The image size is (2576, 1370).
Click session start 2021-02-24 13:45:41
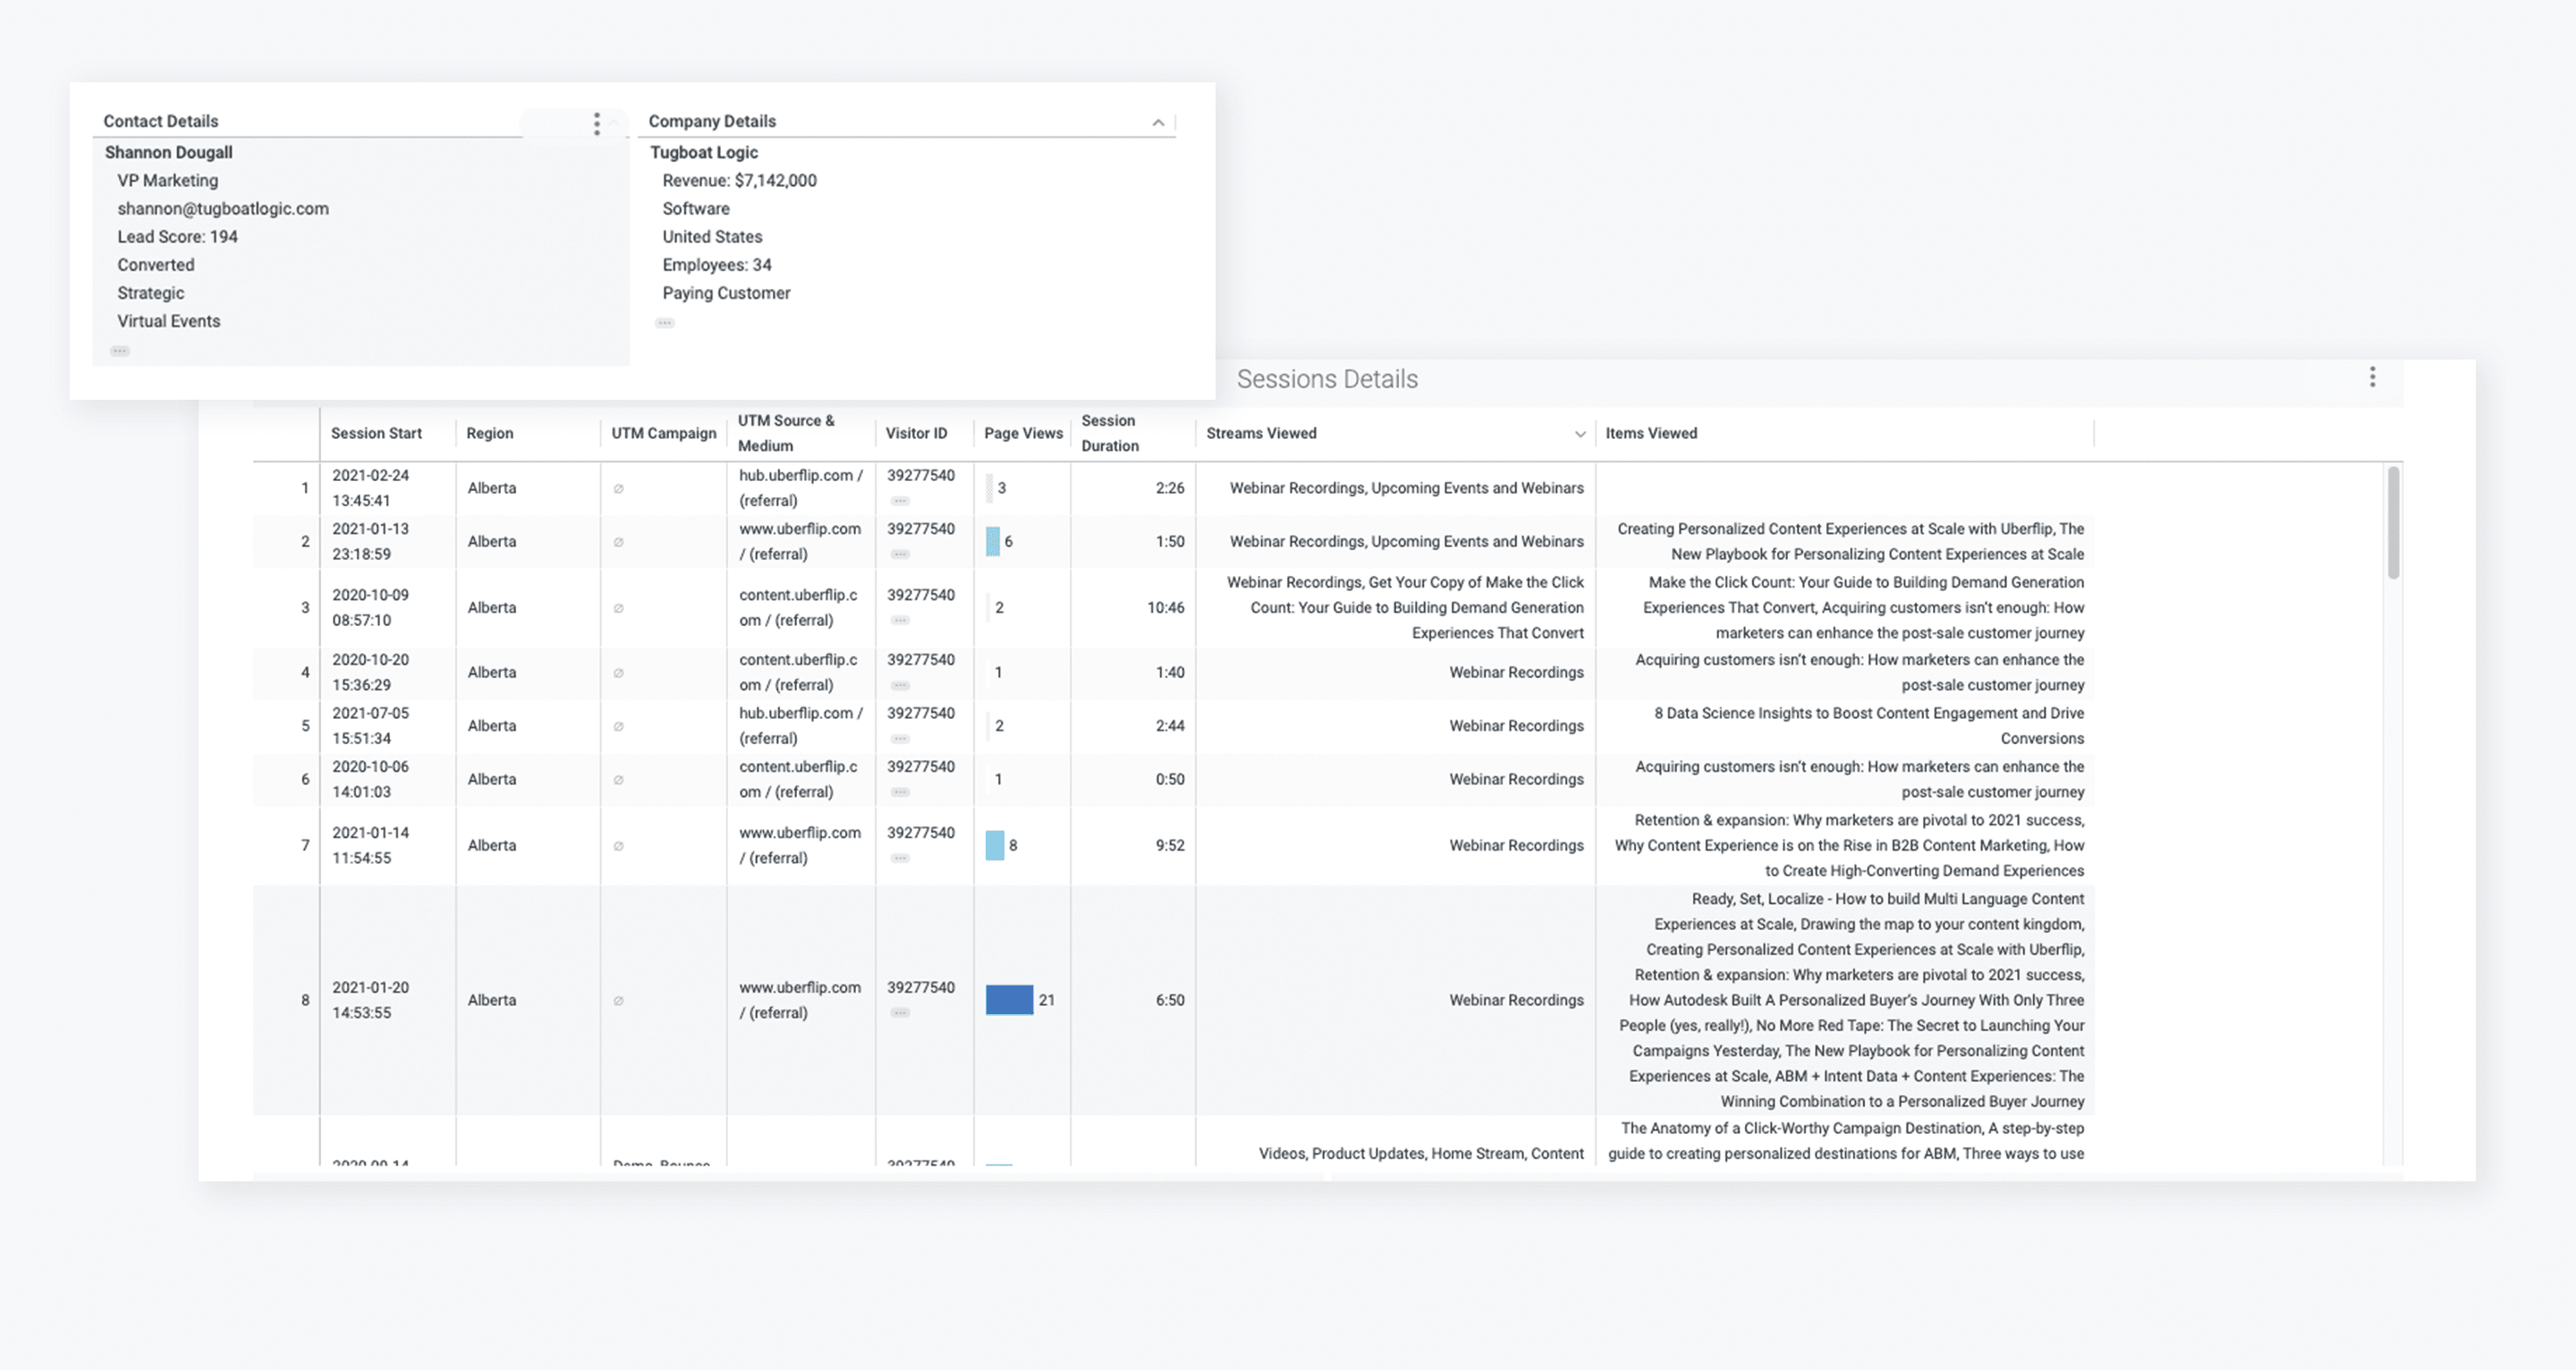coord(370,488)
